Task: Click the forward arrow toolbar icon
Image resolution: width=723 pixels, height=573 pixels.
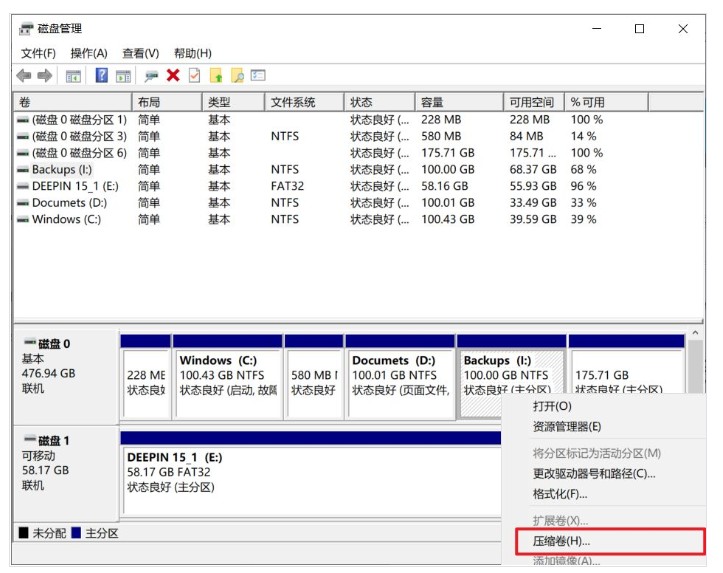Action: pos(45,76)
